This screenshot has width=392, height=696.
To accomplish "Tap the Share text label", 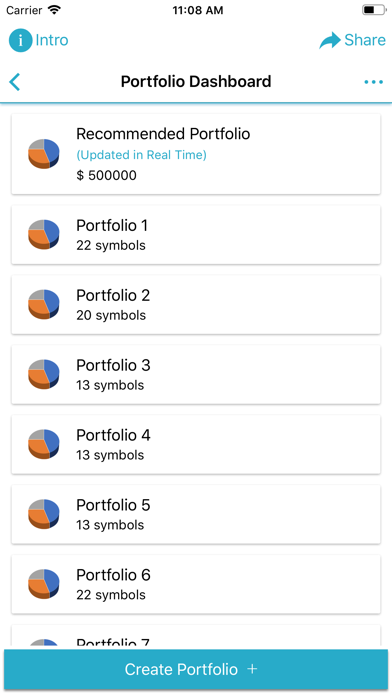I will [365, 40].
